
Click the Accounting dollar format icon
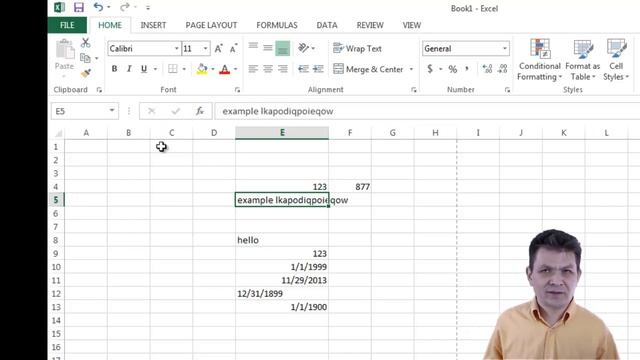[430, 69]
